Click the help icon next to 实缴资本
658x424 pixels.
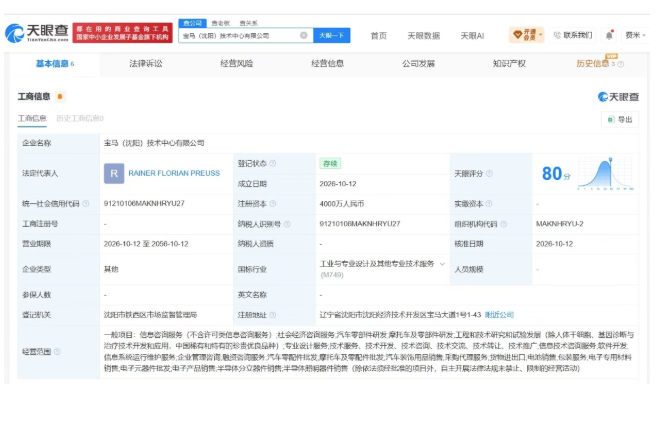coord(488,204)
